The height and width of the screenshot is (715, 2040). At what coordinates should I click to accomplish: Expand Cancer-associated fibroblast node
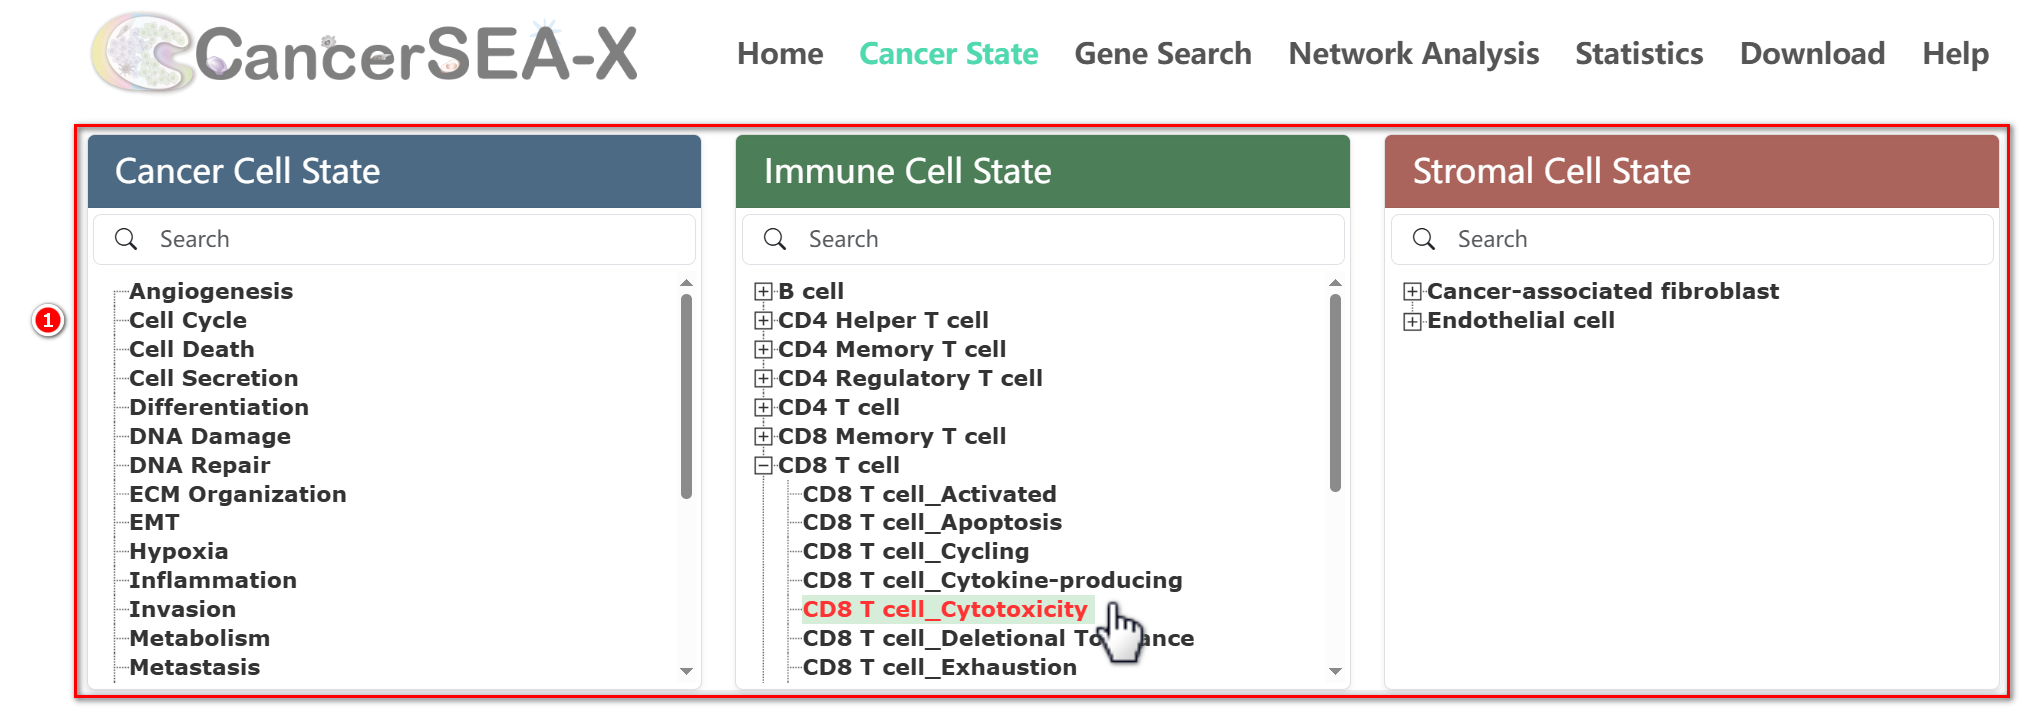pyautogui.click(x=1412, y=292)
